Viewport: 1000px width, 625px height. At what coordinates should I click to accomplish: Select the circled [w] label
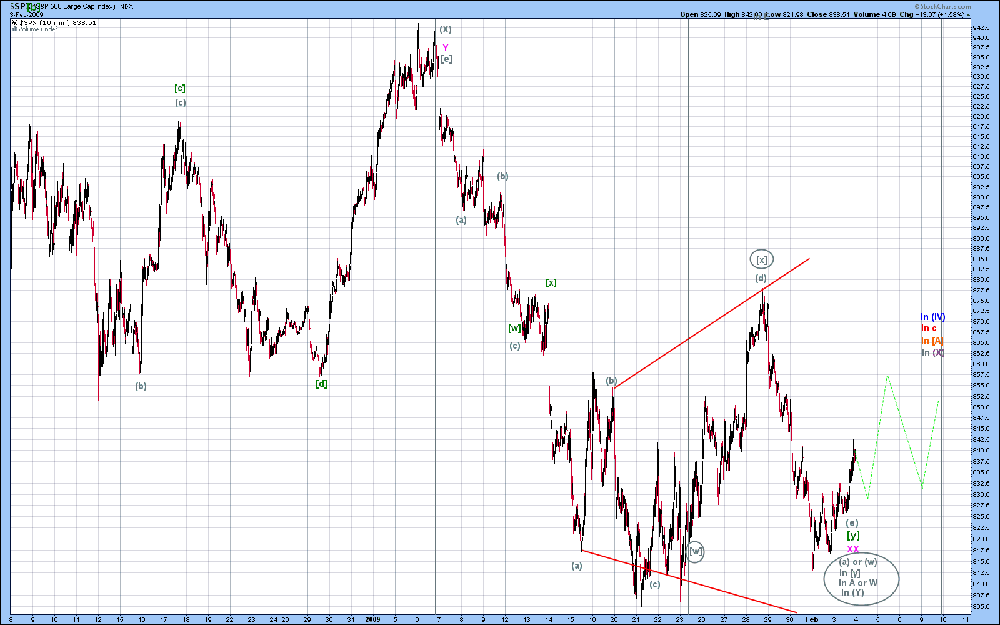pos(696,551)
